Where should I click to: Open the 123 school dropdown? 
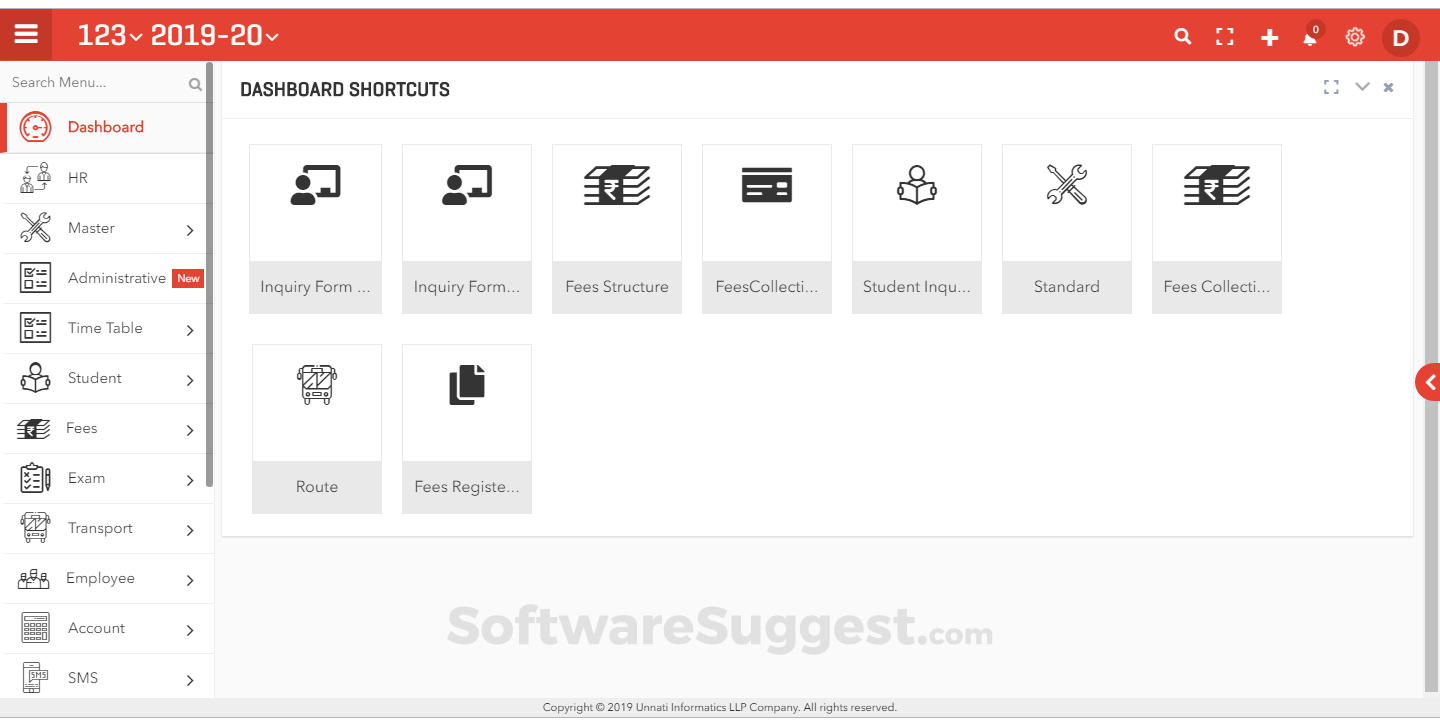(x=110, y=35)
